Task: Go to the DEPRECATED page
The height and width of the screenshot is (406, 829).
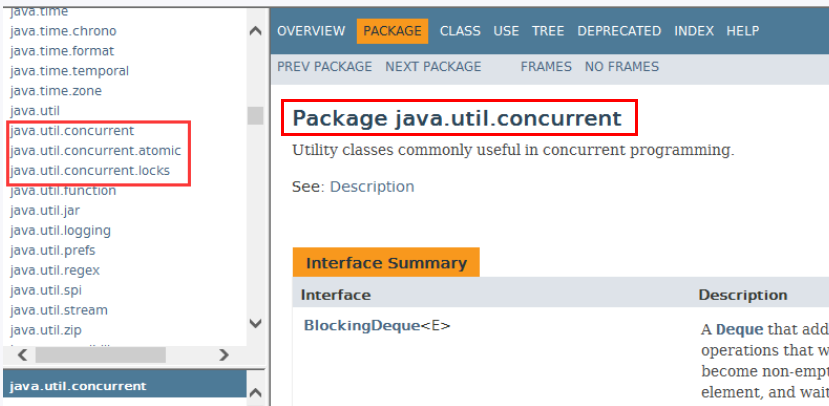Action: pyautogui.click(x=619, y=31)
